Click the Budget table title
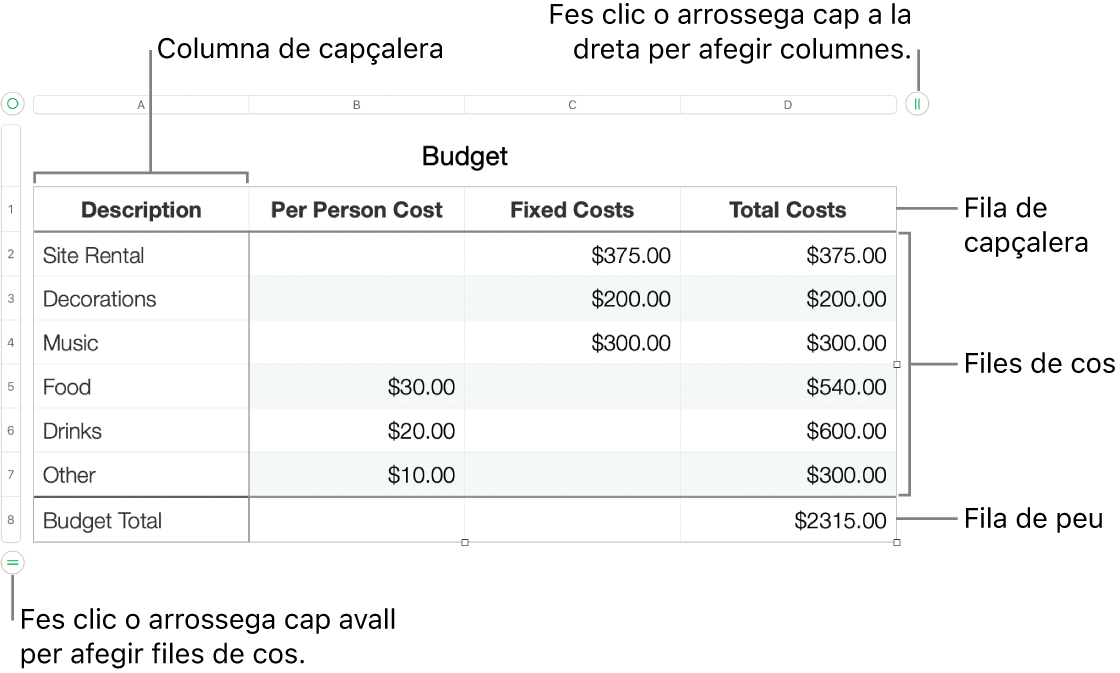 [x=464, y=157]
